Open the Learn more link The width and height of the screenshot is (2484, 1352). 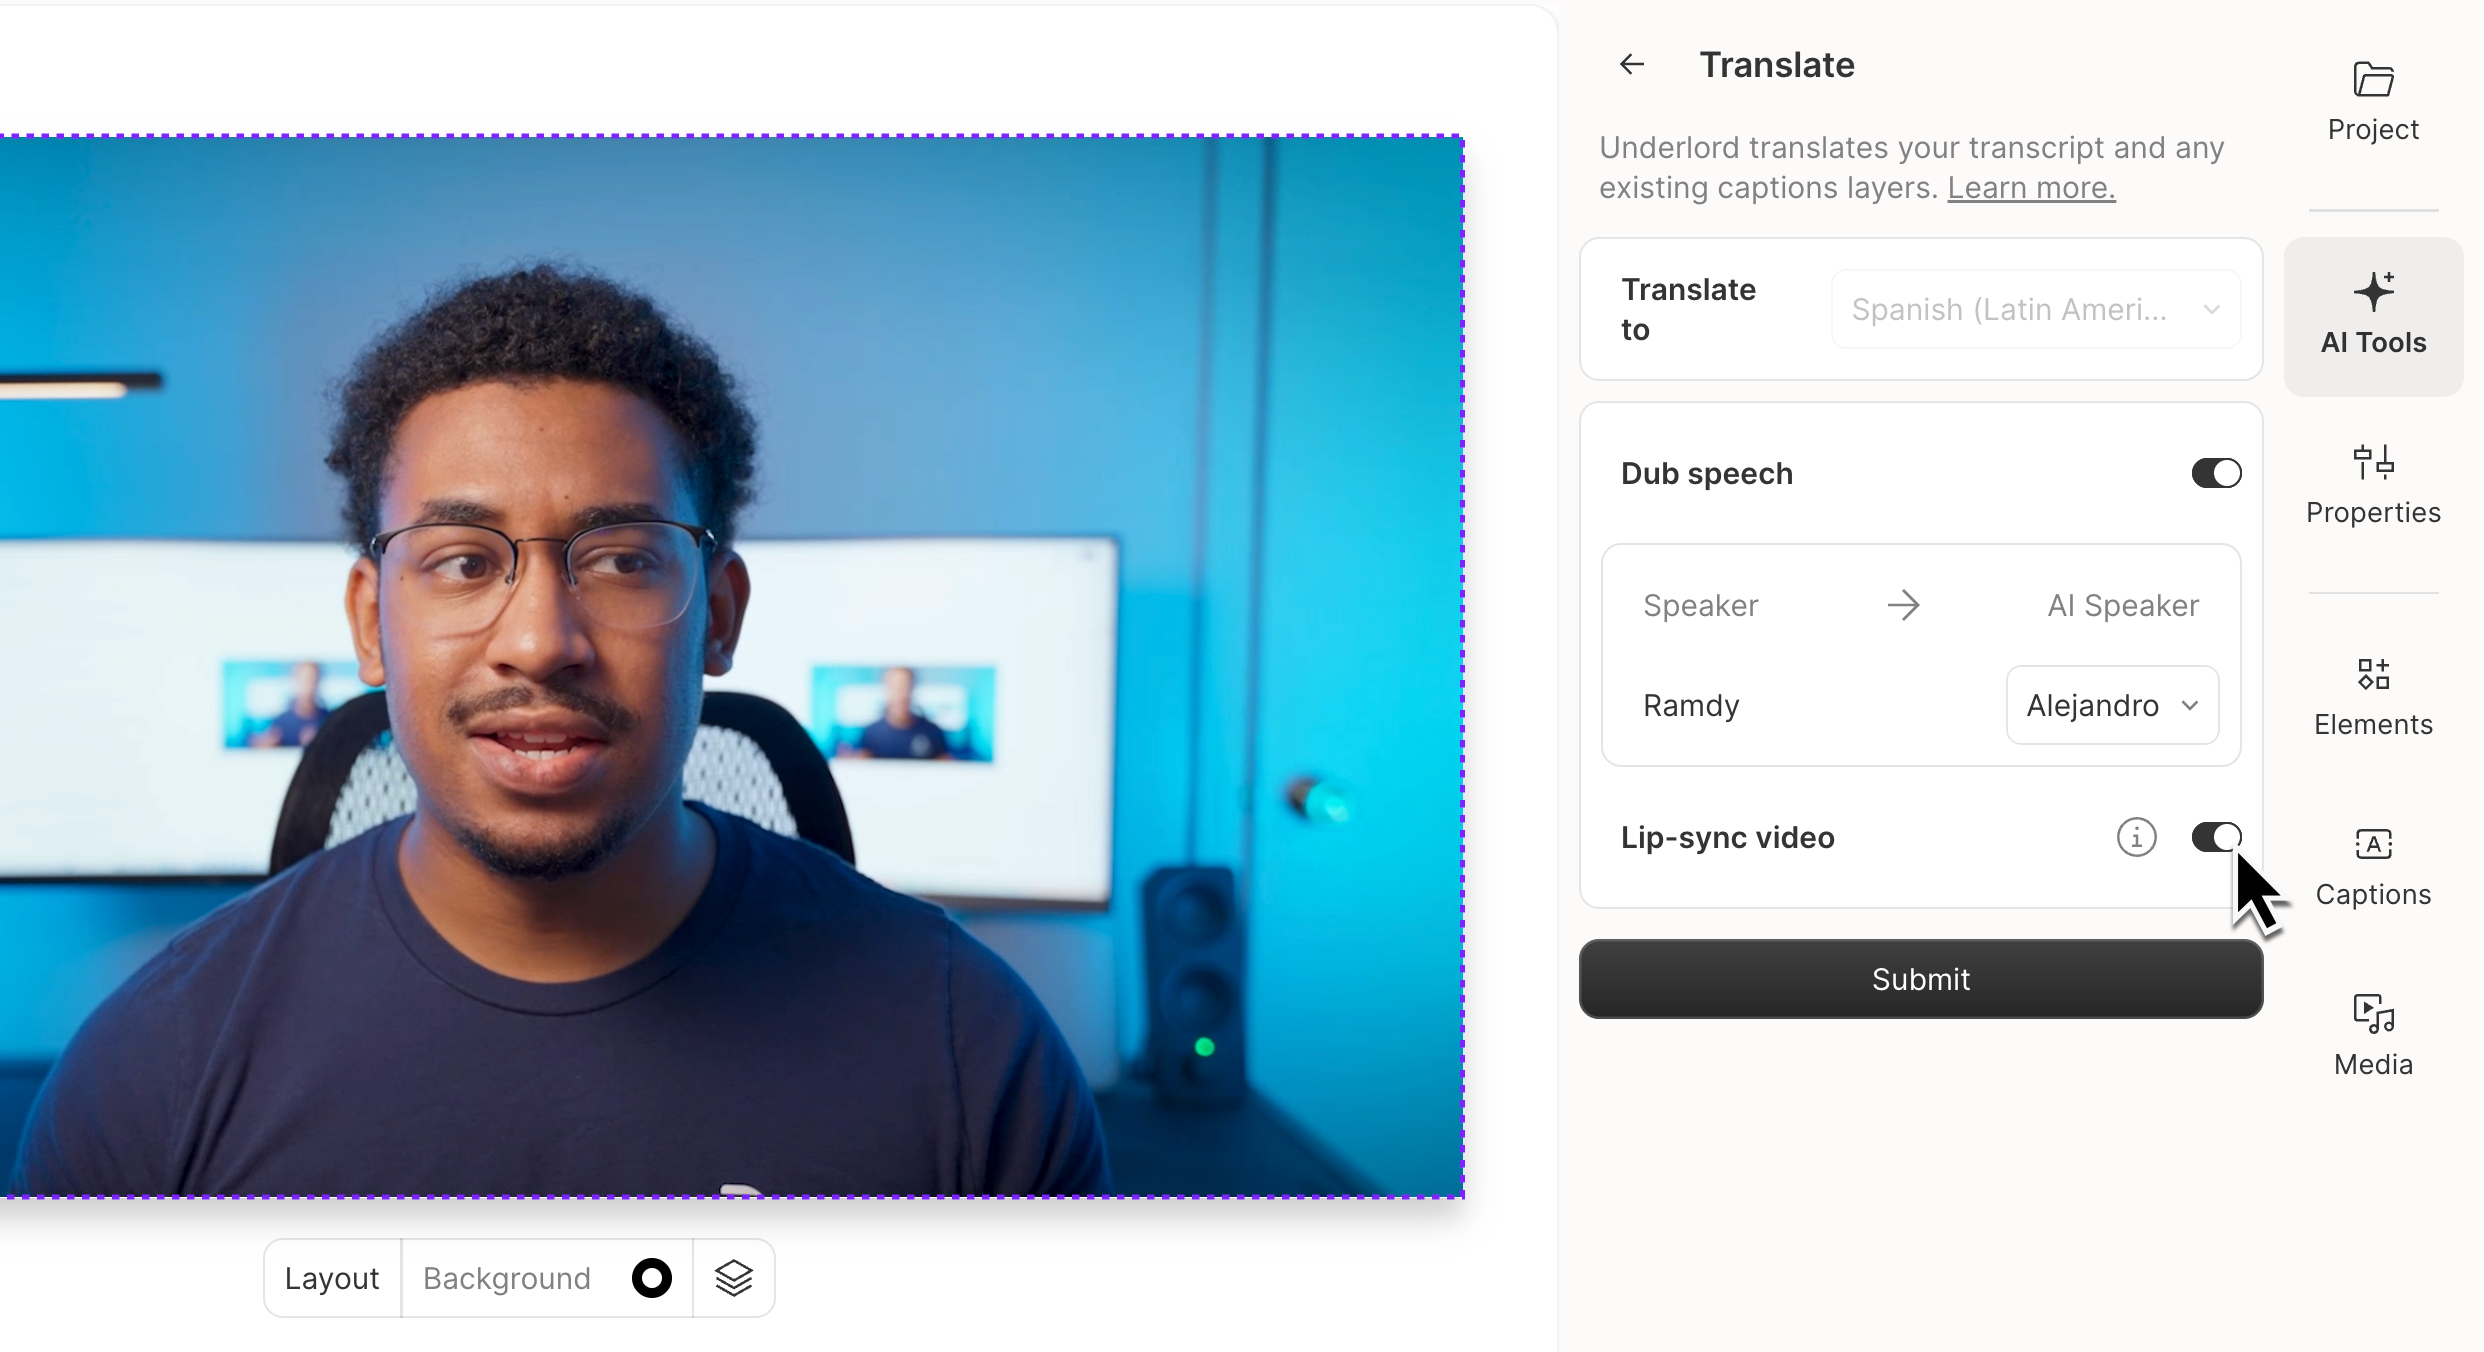(2030, 187)
